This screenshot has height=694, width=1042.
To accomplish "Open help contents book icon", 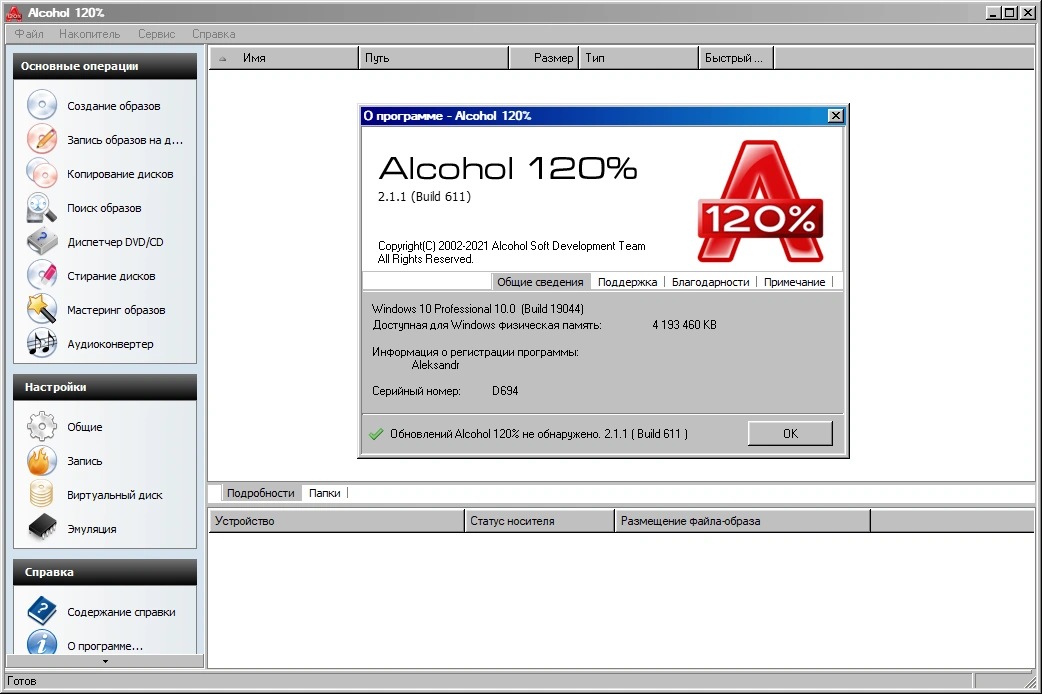I will click(42, 611).
